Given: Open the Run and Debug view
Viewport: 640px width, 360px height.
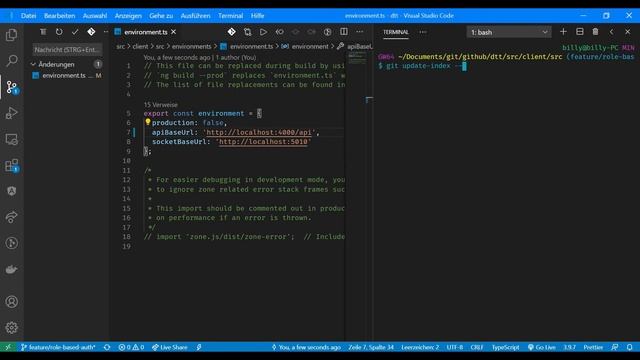Looking at the screenshot, I should pos(11,113).
